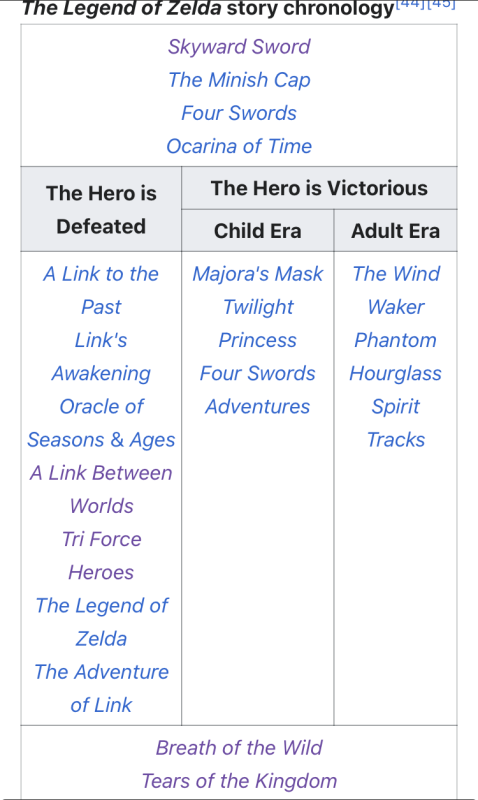Open Oracle of Seasons & Ages link
Screen dimensions: 478x800
(x=101, y=422)
